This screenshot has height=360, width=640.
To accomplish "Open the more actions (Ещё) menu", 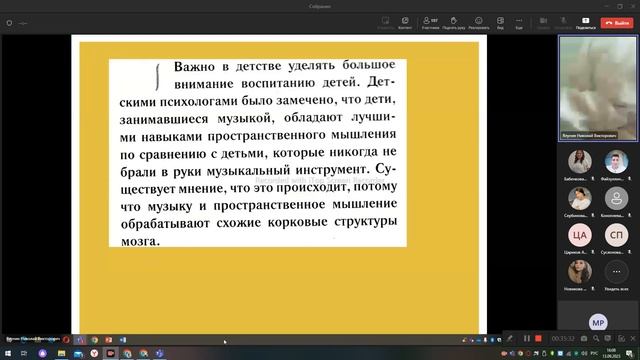I will click(x=519, y=23).
